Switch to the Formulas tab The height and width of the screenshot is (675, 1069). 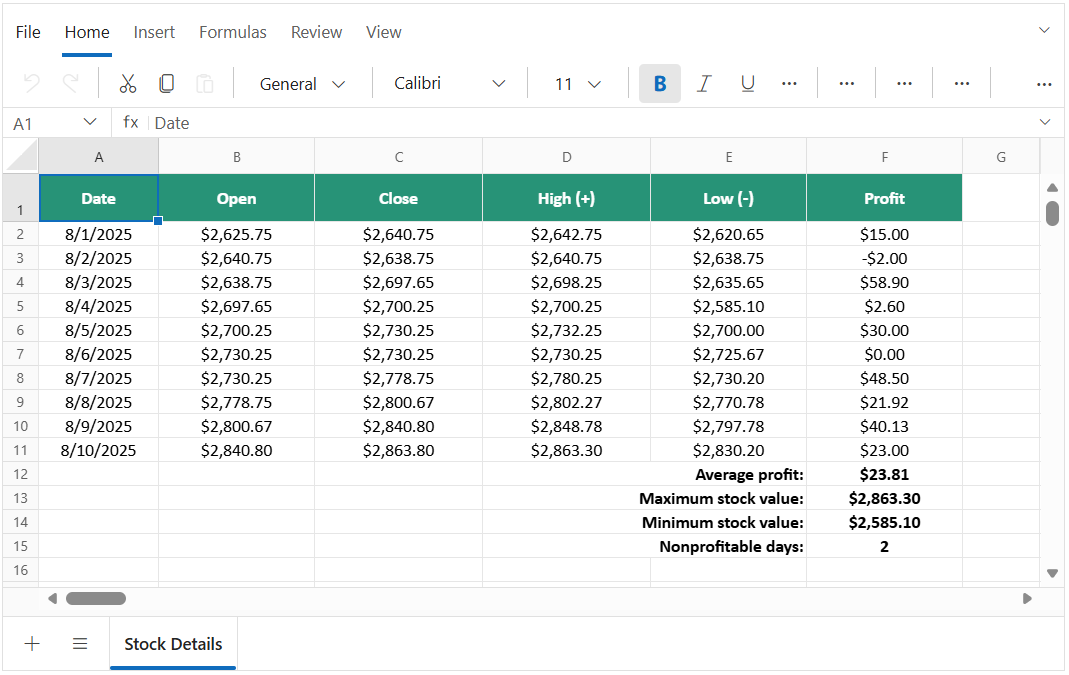click(232, 32)
